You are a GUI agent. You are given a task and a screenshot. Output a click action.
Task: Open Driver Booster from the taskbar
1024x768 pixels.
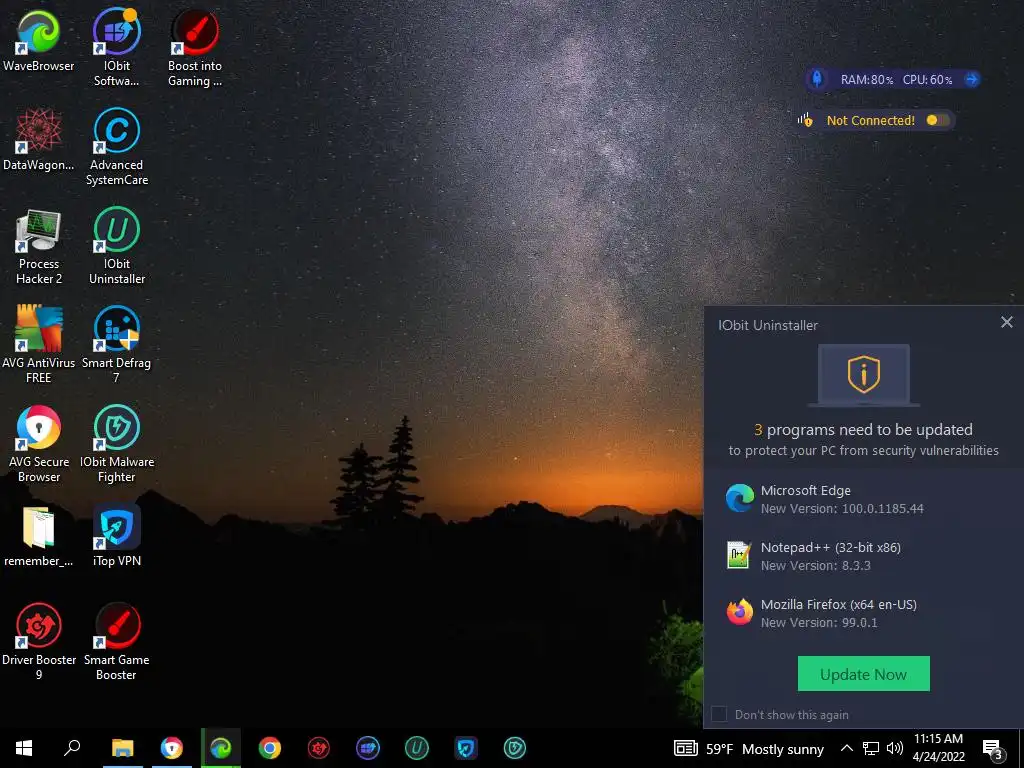319,748
